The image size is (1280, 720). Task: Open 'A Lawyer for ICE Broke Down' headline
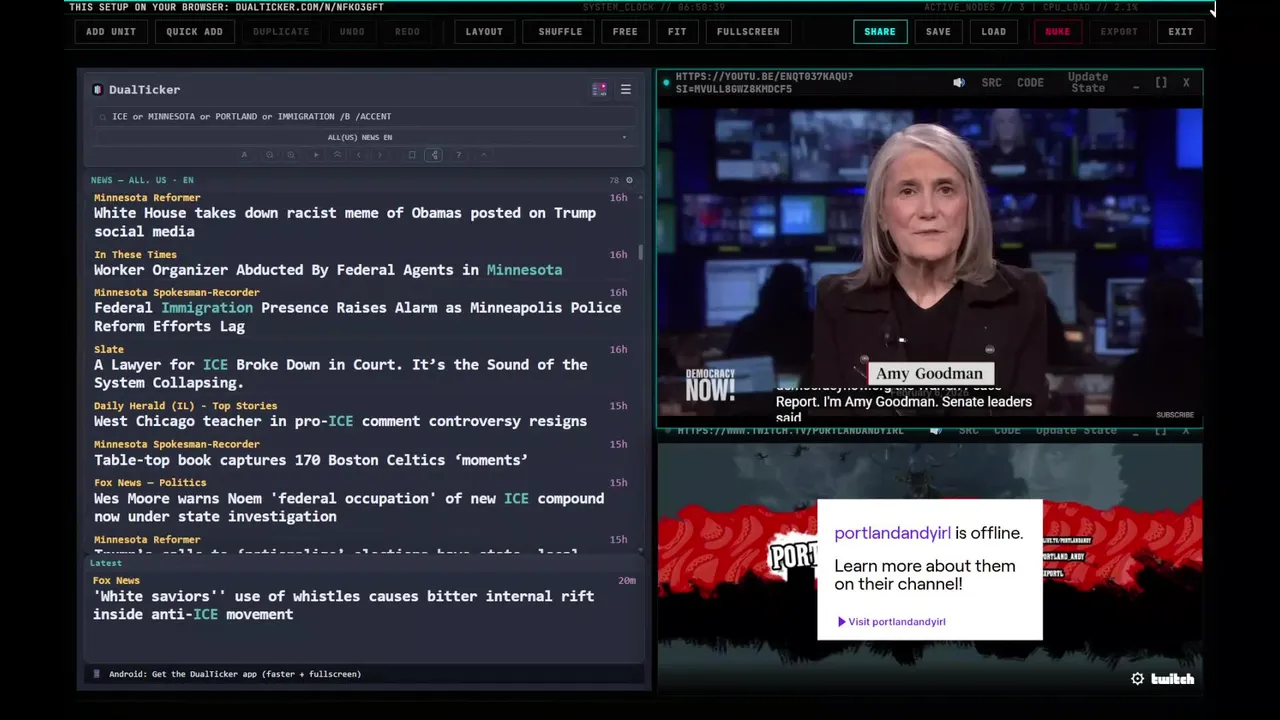[x=341, y=374]
